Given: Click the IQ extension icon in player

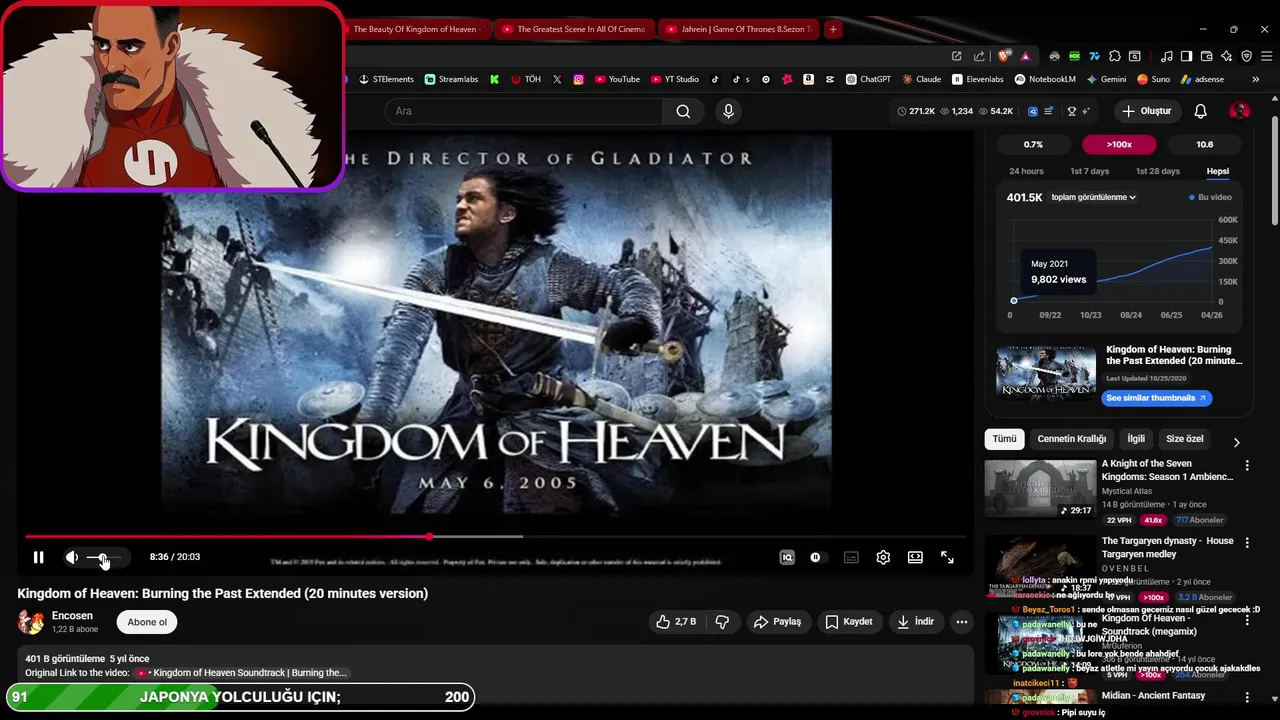Looking at the screenshot, I should pos(787,558).
